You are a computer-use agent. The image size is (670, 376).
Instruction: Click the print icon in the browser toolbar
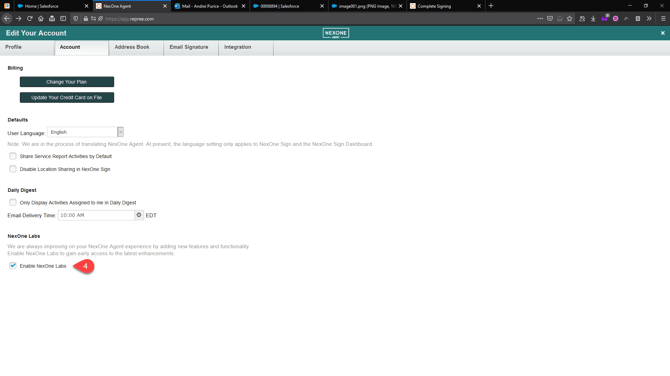coord(52,19)
